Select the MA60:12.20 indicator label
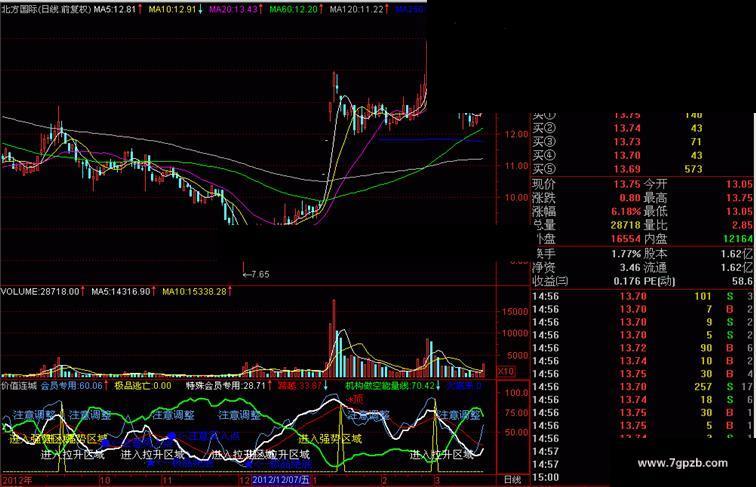Screen dimensions: 756x487 pyautogui.click(x=293, y=9)
